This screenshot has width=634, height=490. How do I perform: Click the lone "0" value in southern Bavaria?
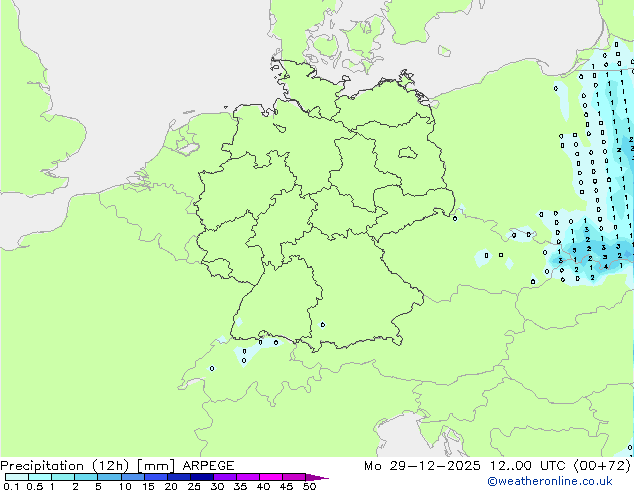(x=323, y=325)
